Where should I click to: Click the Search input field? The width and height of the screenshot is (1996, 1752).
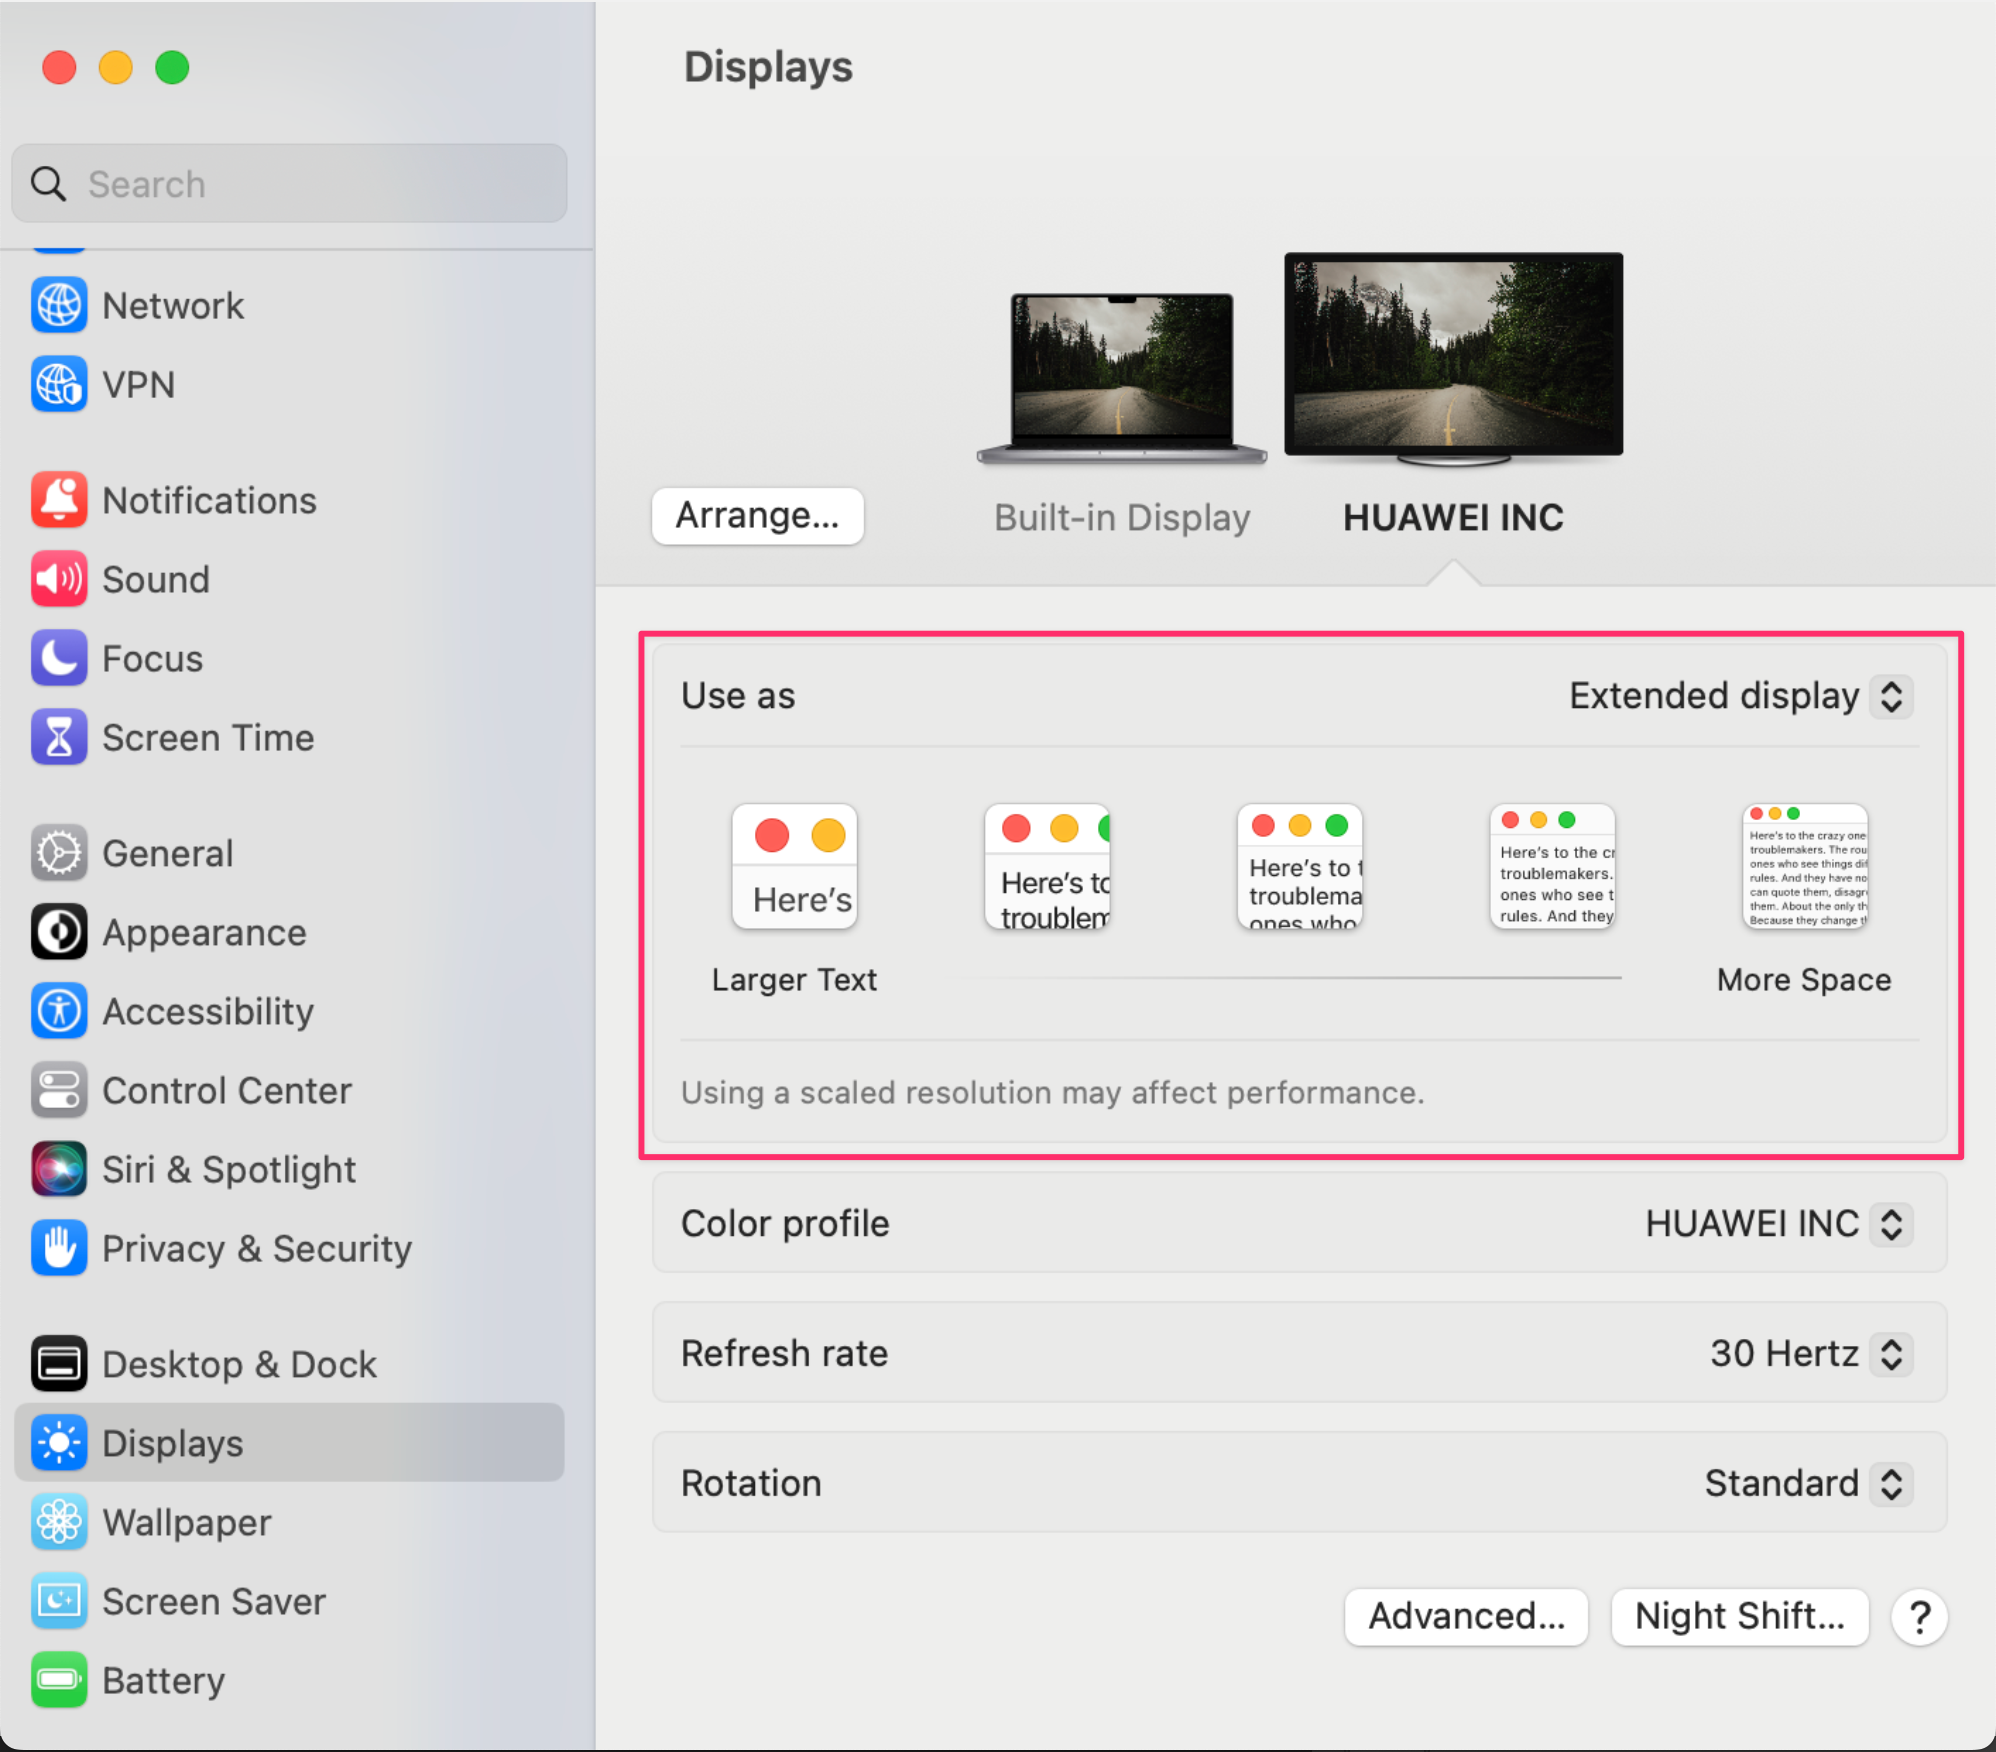(289, 184)
